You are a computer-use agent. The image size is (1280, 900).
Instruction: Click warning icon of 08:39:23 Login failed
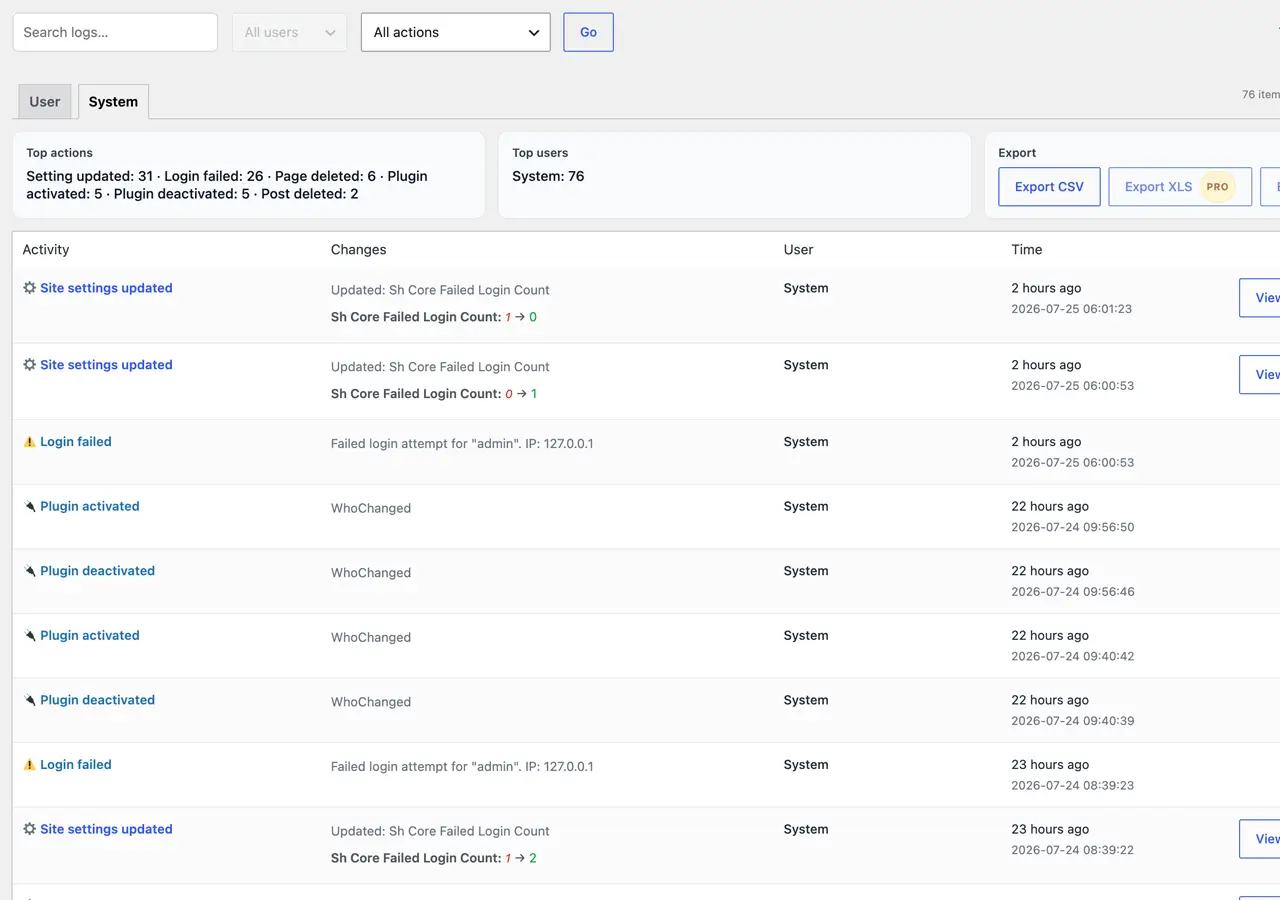pyautogui.click(x=30, y=765)
